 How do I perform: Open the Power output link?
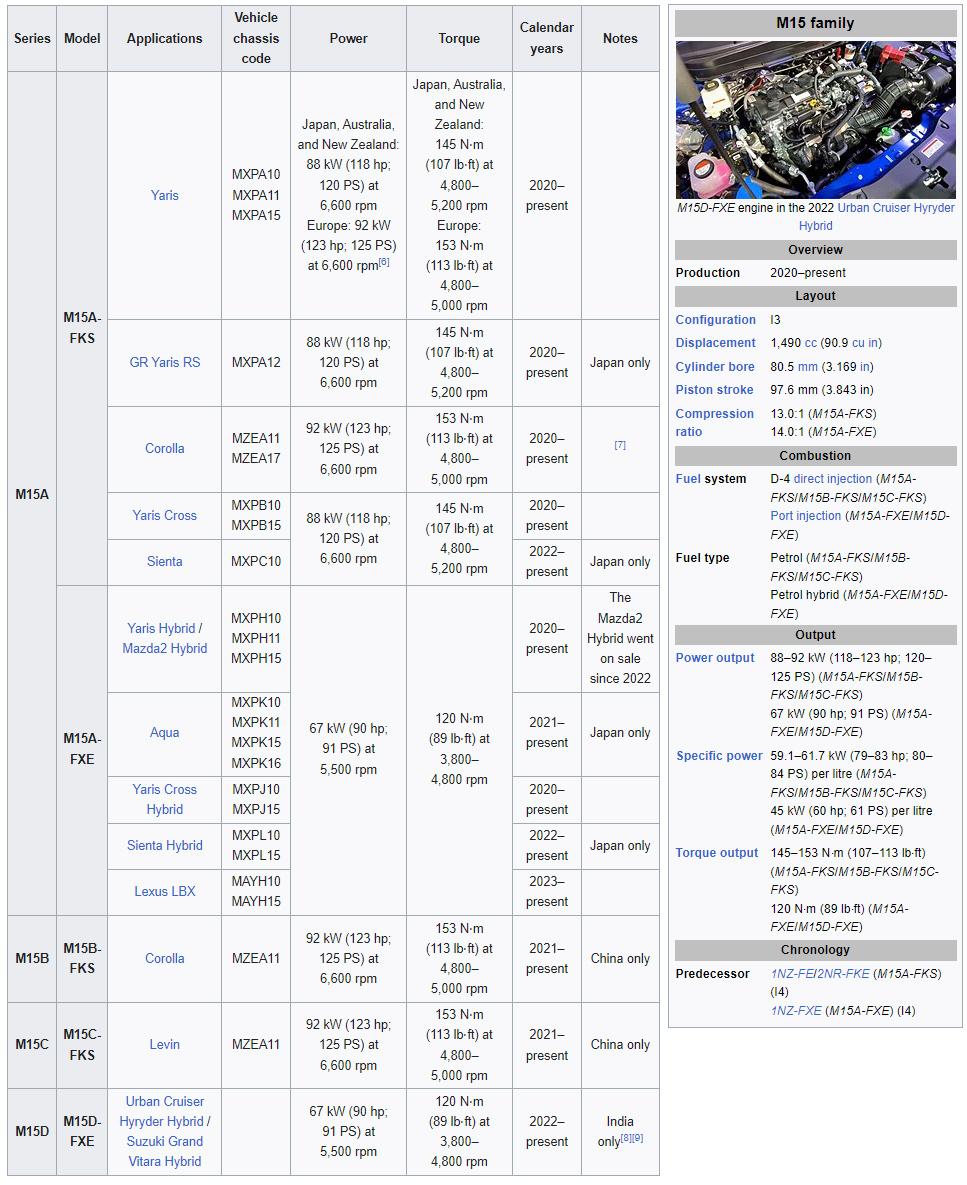715,658
